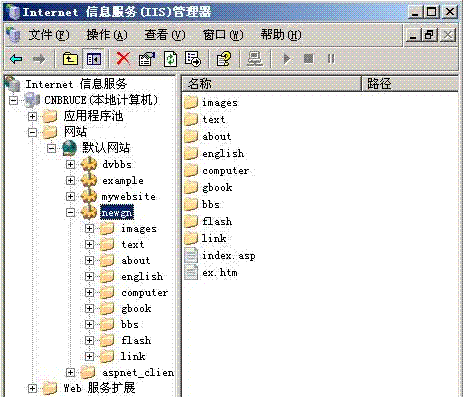
Task: Select computer folder in right list
Action: point(226,171)
